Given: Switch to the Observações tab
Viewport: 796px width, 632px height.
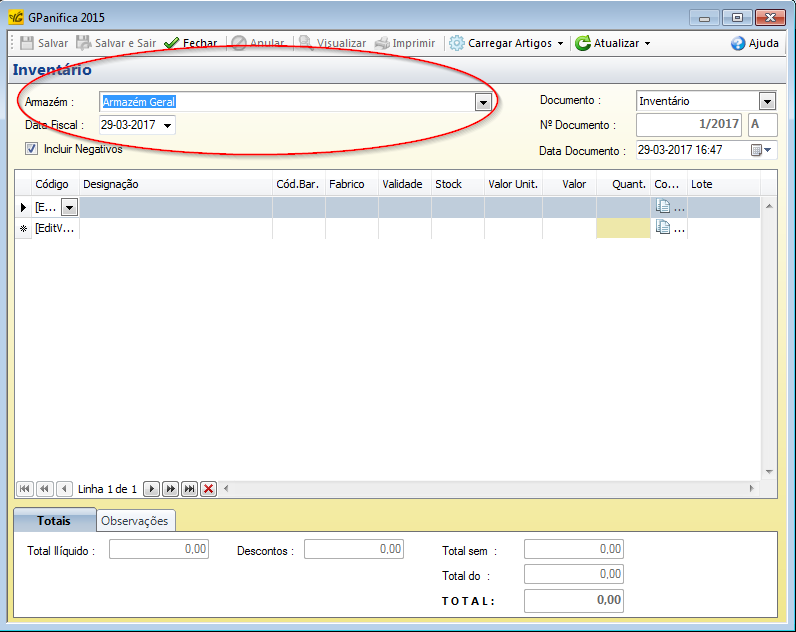Looking at the screenshot, I should [136, 521].
